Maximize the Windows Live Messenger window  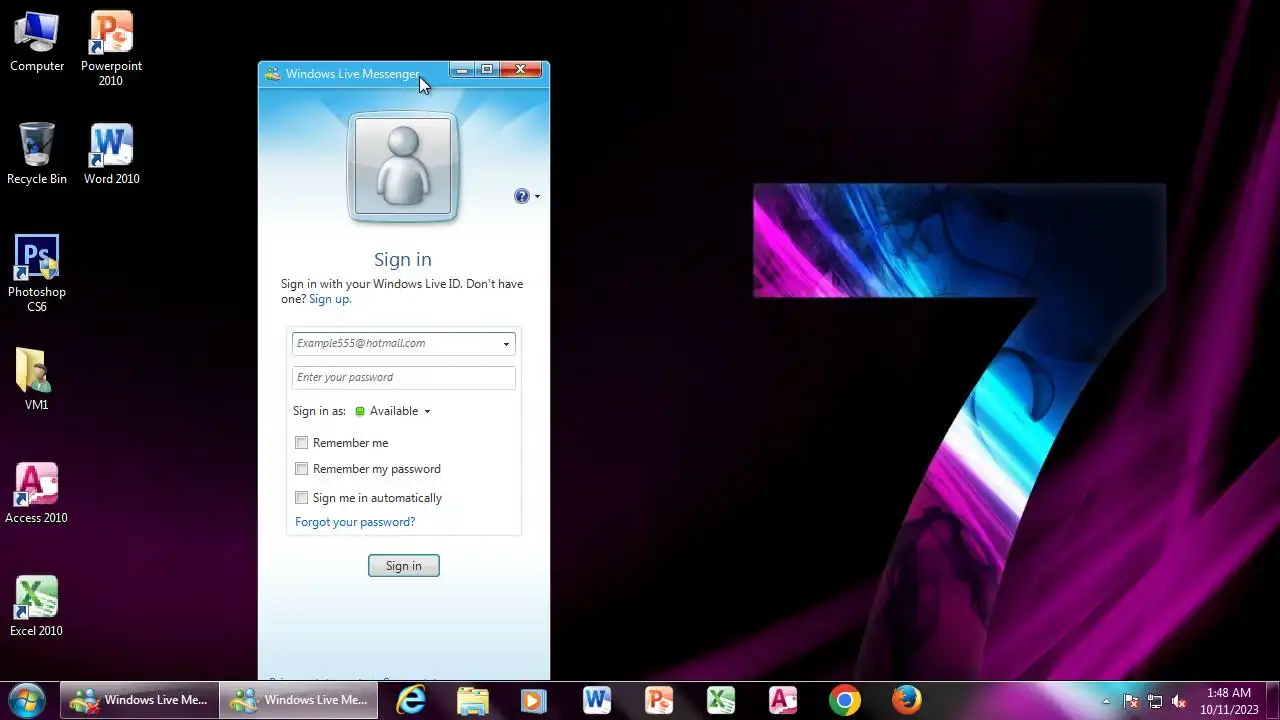(x=487, y=70)
